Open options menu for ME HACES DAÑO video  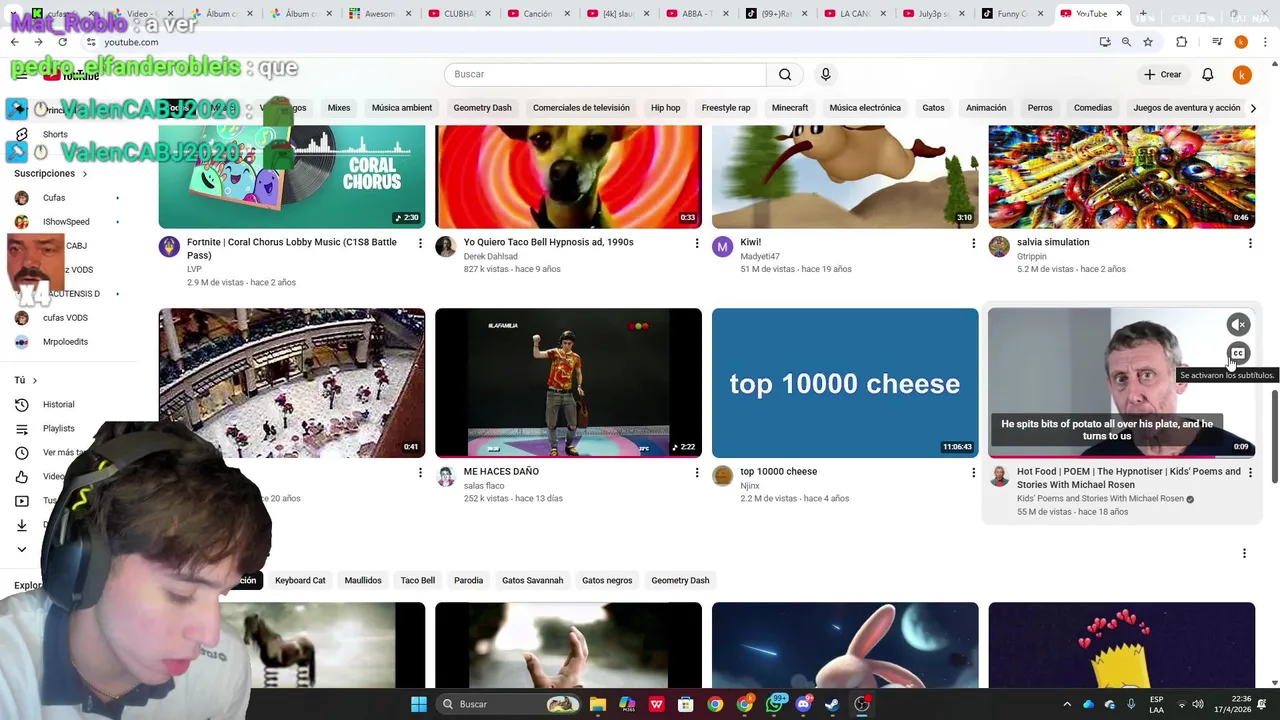(x=697, y=472)
